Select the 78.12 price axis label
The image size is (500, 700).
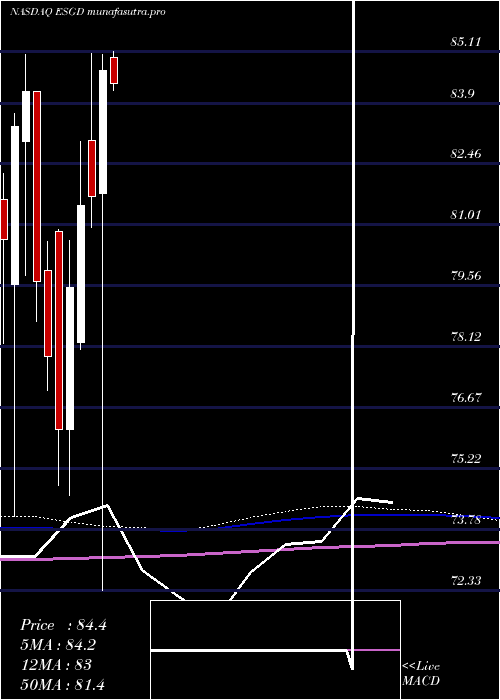click(466, 337)
